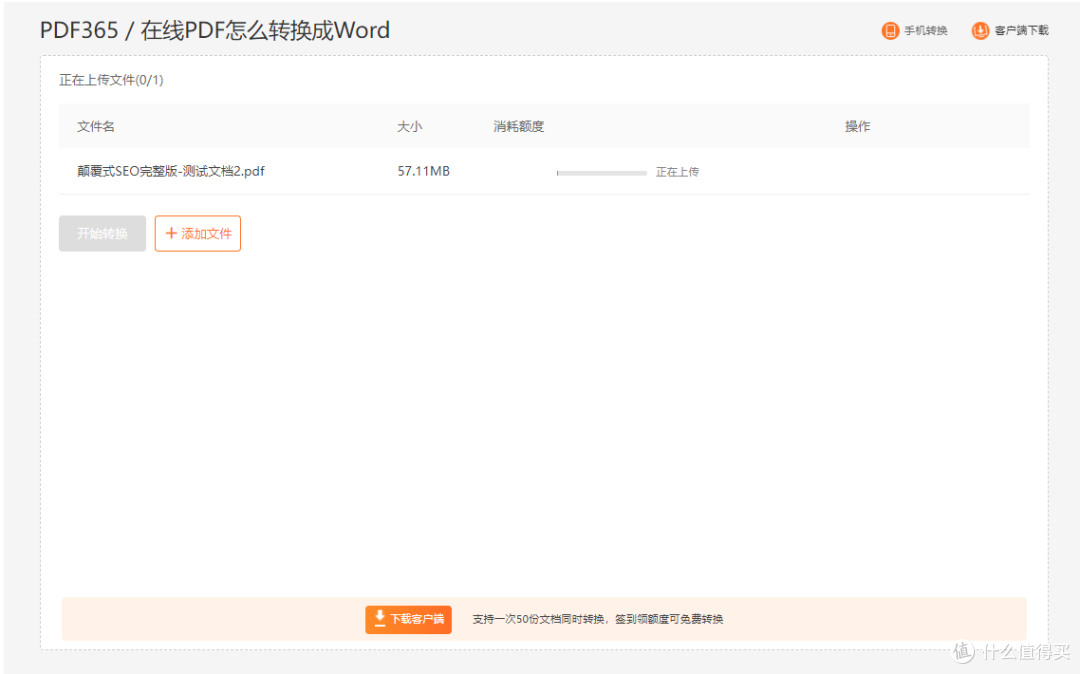The height and width of the screenshot is (674, 1080).
Task: Open the 手机转换 link text
Action: click(x=926, y=30)
